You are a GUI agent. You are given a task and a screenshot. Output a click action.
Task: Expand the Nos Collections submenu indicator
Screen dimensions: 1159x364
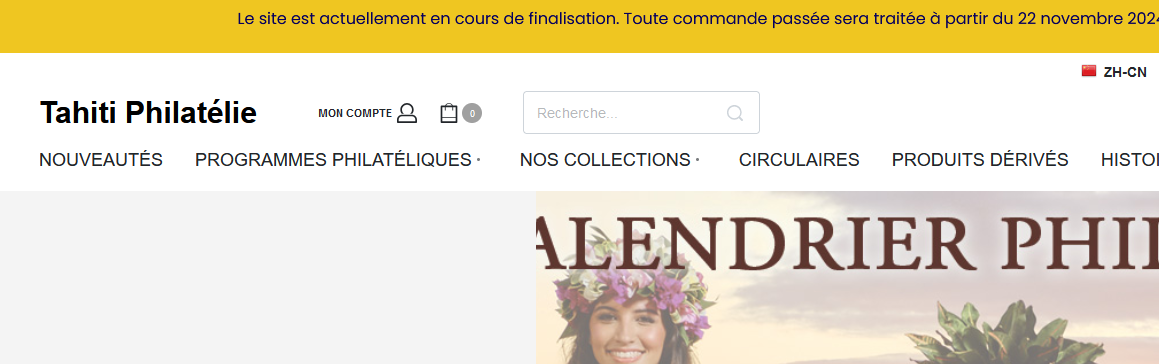tap(697, 160)
